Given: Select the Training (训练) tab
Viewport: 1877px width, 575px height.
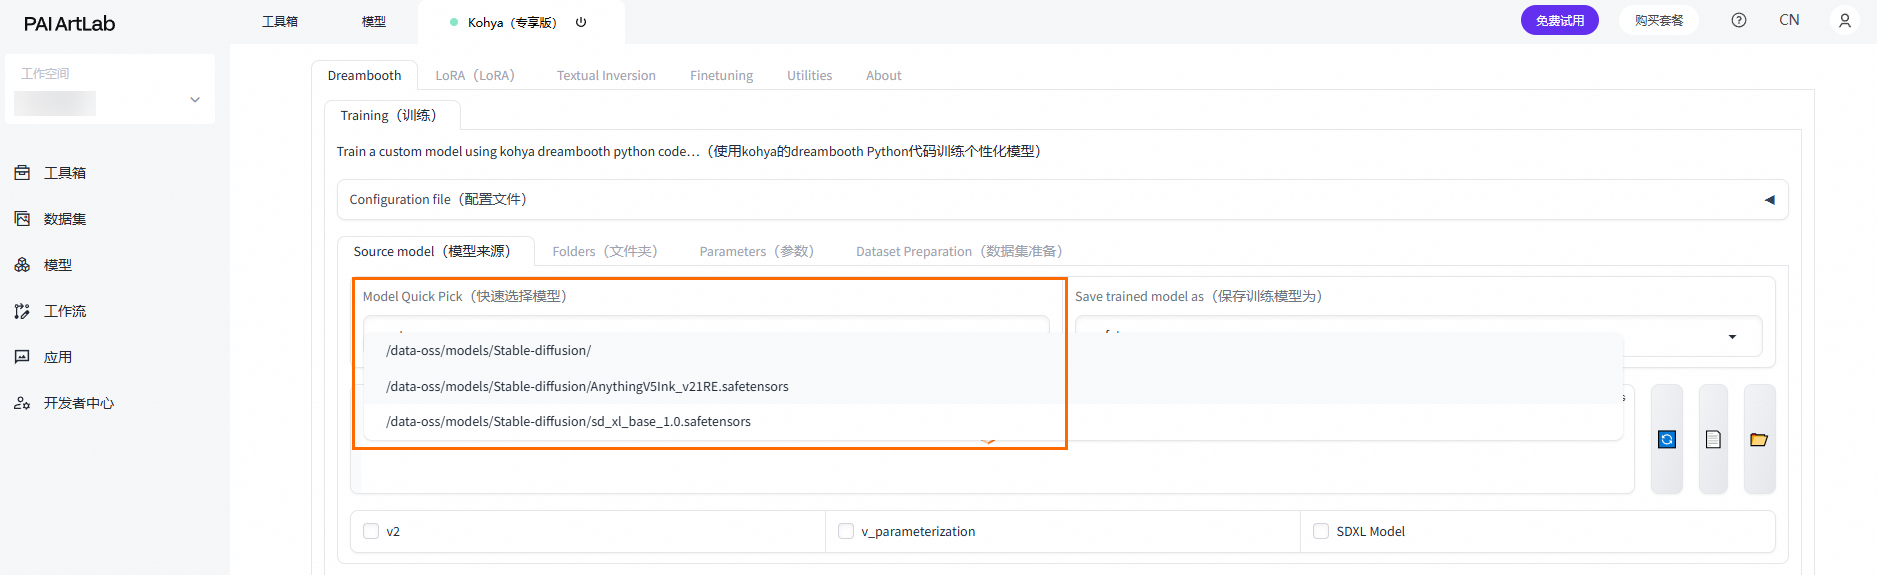Looking at the screenshot, I should point(392,116).
